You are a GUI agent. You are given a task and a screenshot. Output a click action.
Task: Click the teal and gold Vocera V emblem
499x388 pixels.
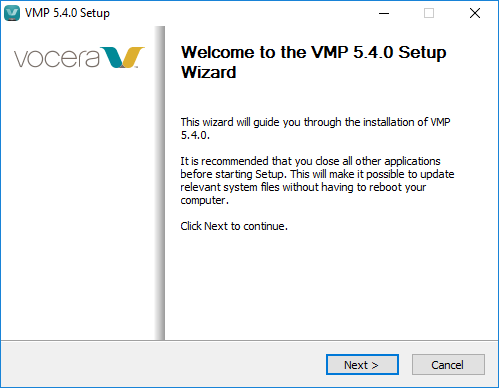click(x=123, y=57)
